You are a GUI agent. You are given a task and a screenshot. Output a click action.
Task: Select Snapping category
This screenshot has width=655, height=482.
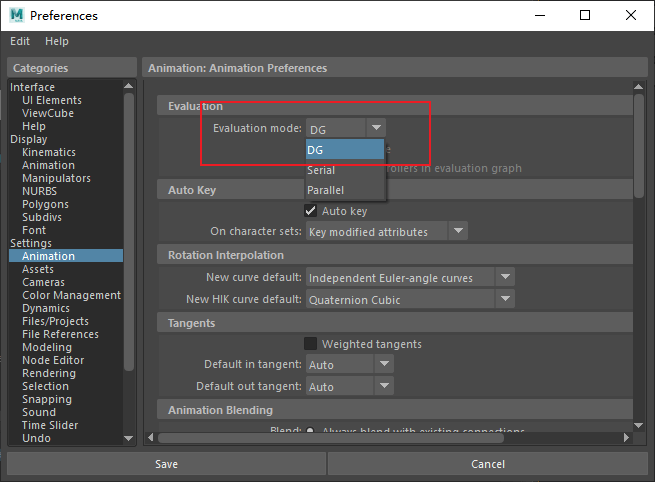[x=47, y=399]
